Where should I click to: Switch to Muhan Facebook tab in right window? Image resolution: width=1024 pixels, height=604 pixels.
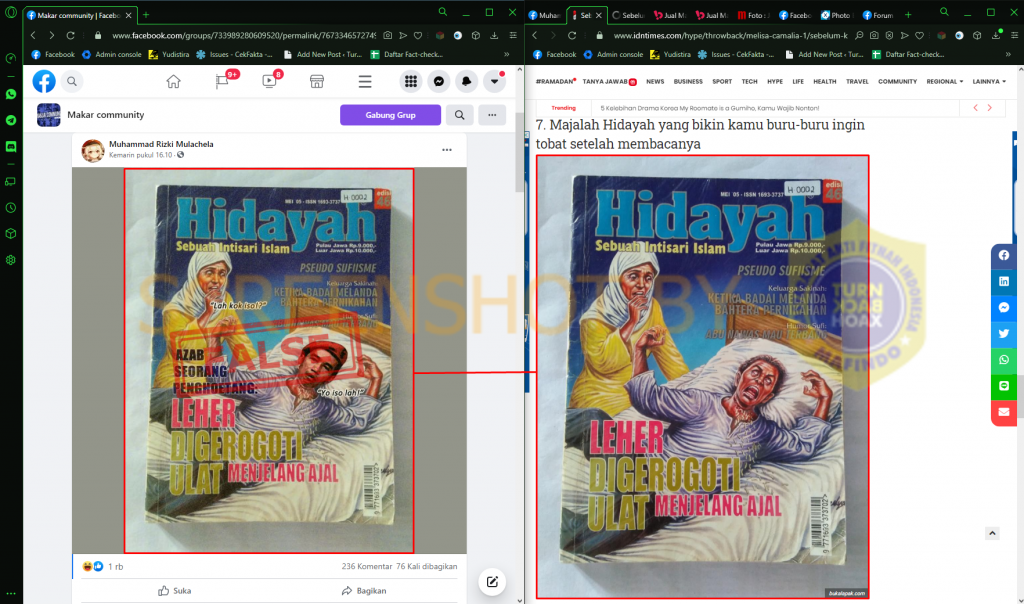(544, 15)
